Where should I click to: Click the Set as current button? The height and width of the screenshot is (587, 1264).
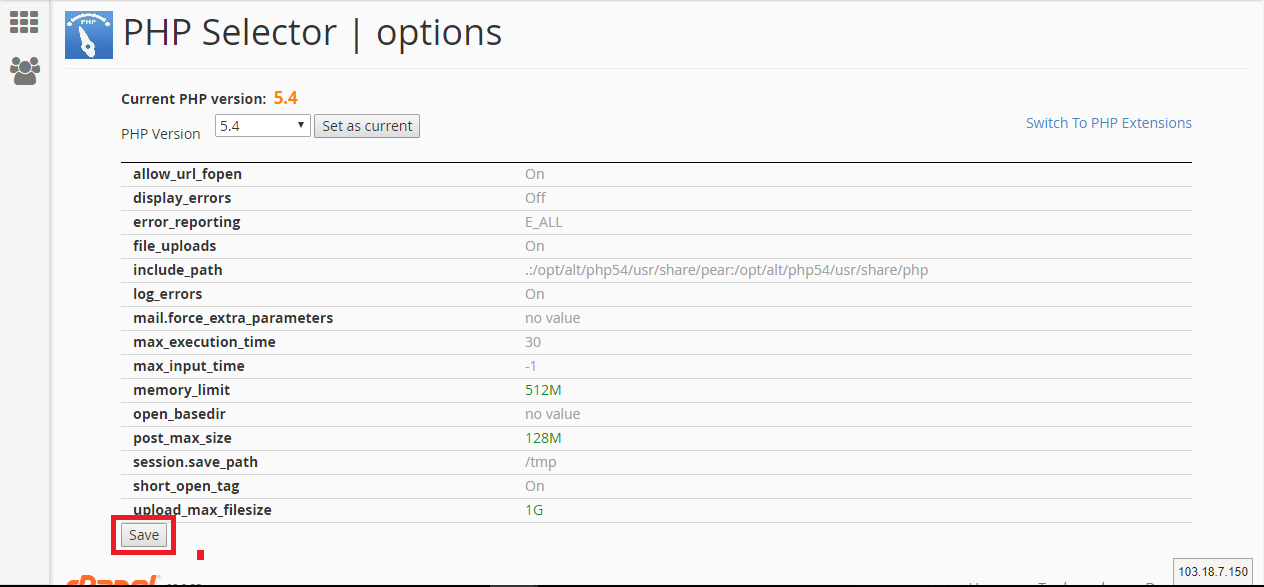(367, 126)
